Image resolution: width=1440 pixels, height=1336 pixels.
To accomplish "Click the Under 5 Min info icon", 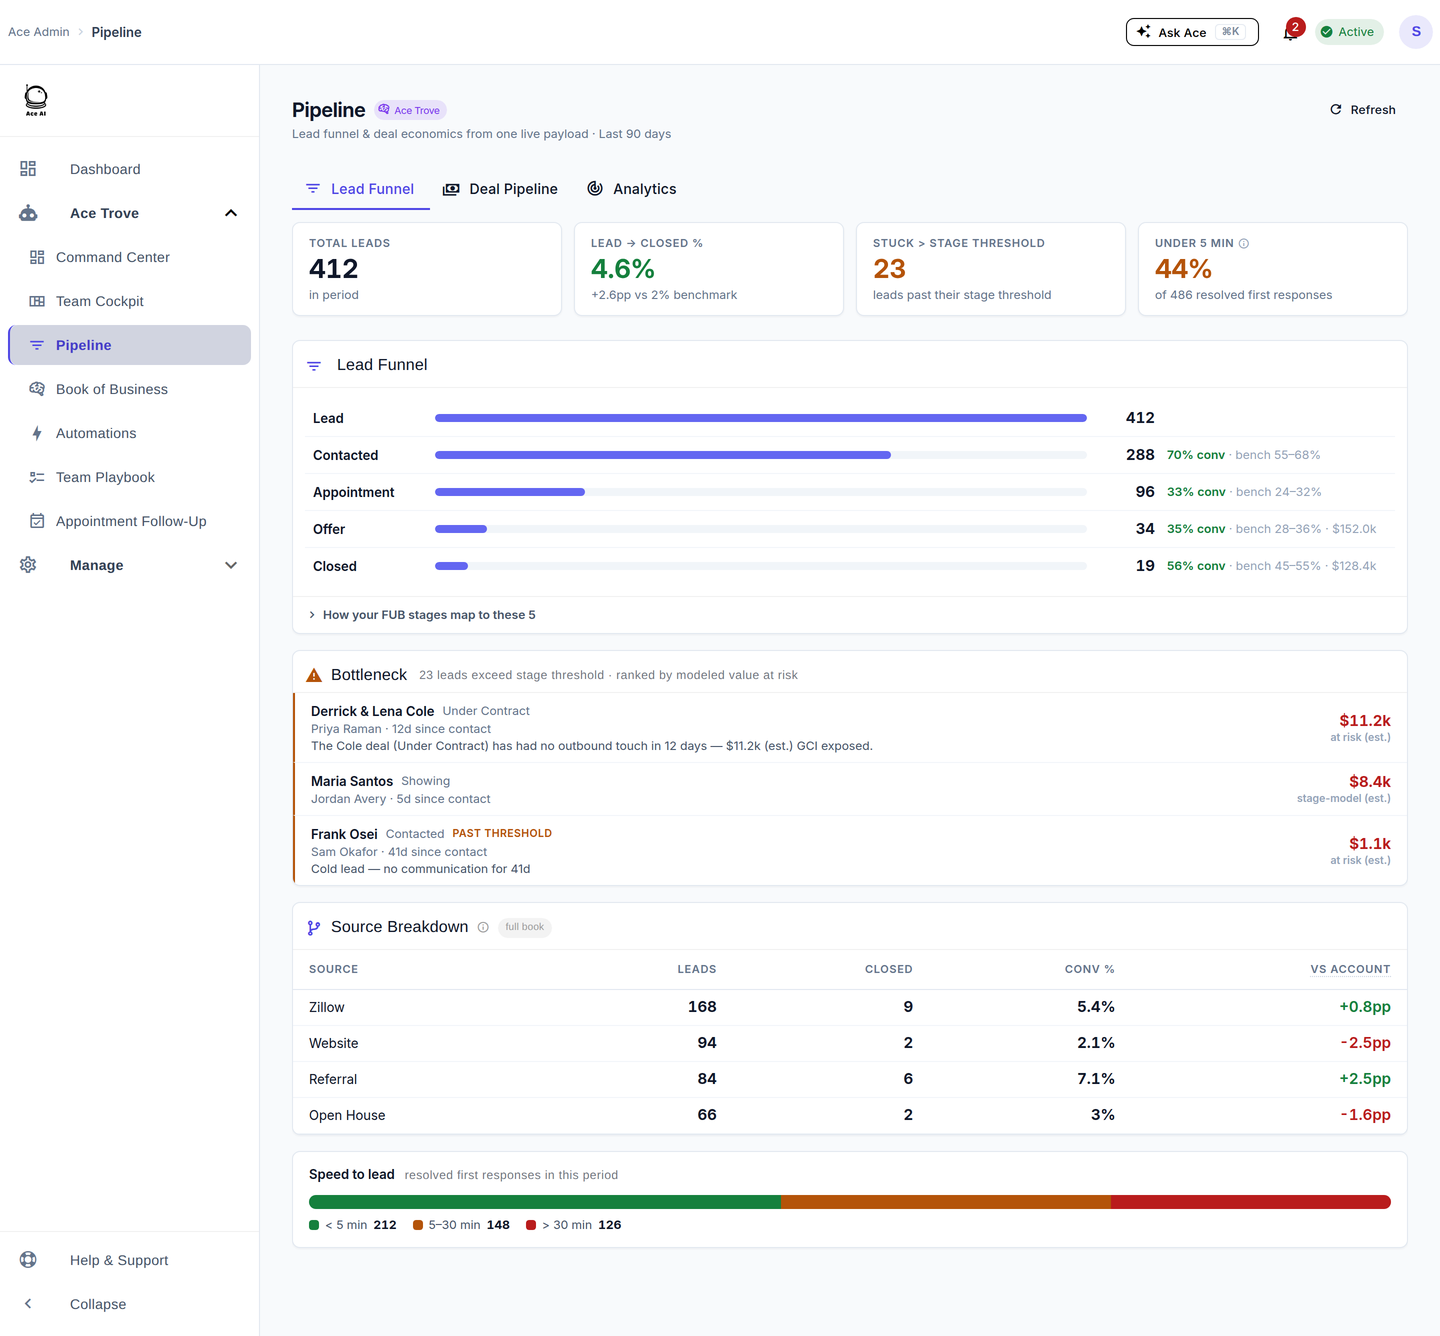I will [x=1244, y=243].
